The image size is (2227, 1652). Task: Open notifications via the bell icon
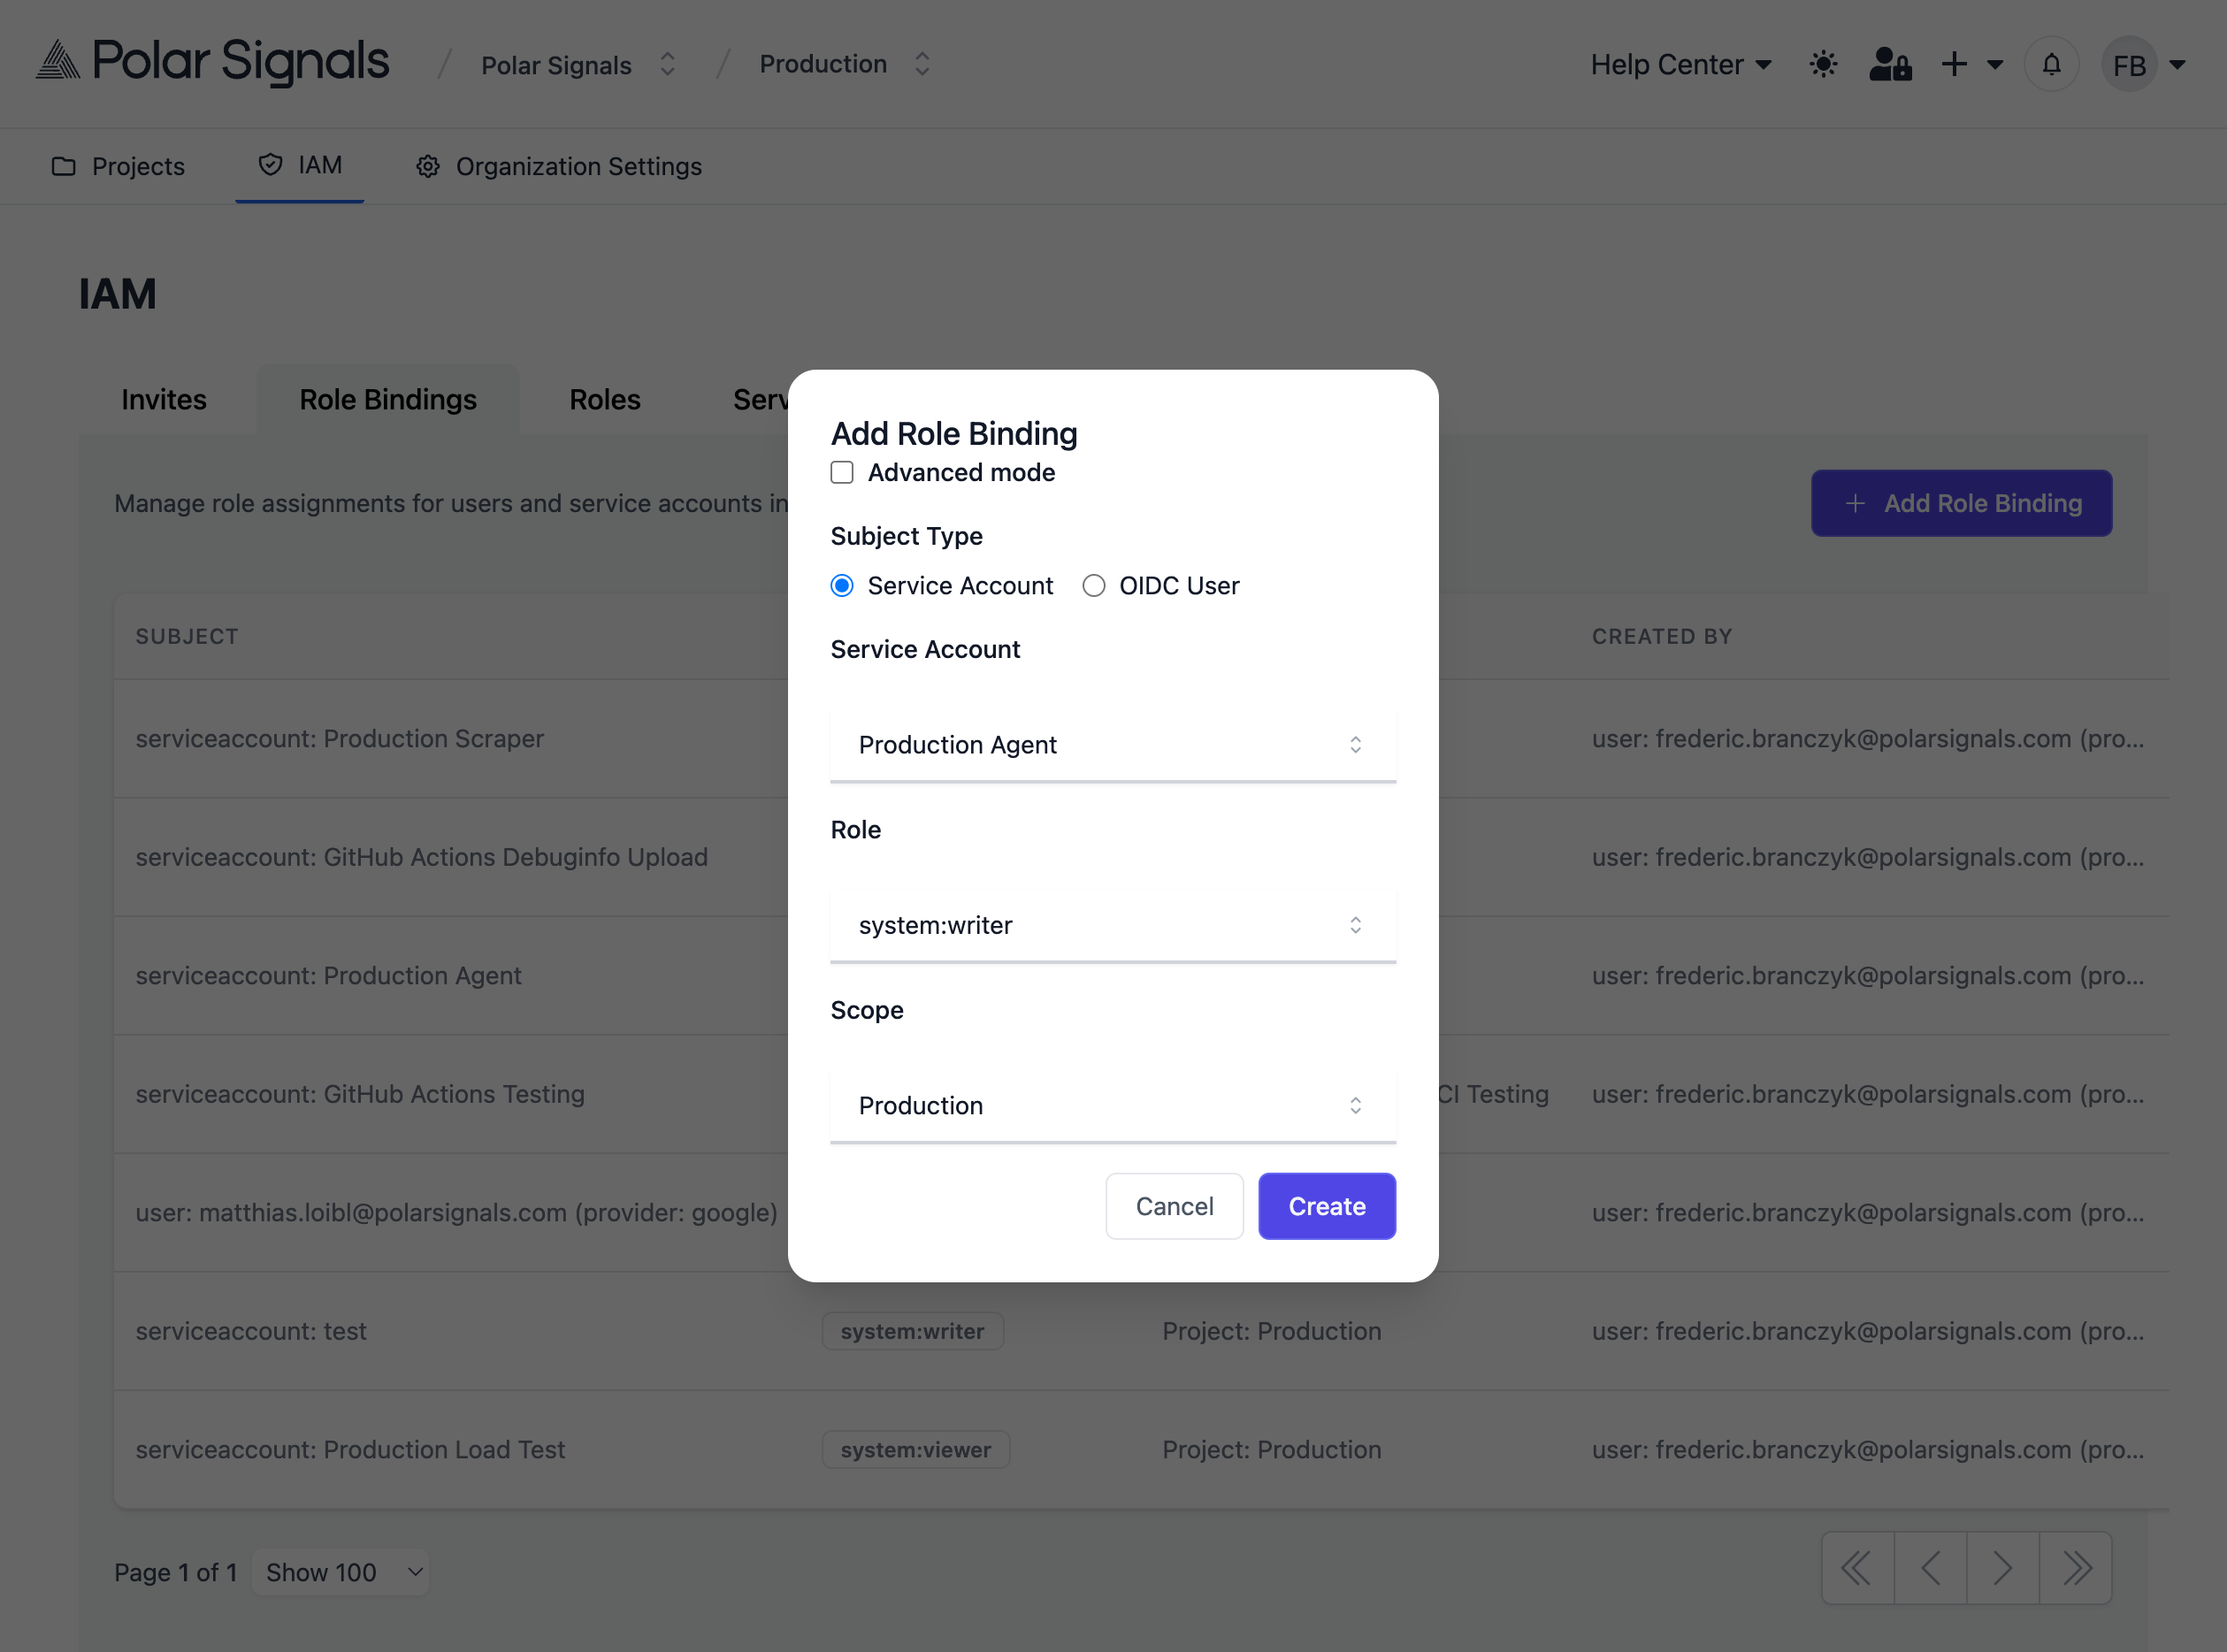(x=2051, y=63)
